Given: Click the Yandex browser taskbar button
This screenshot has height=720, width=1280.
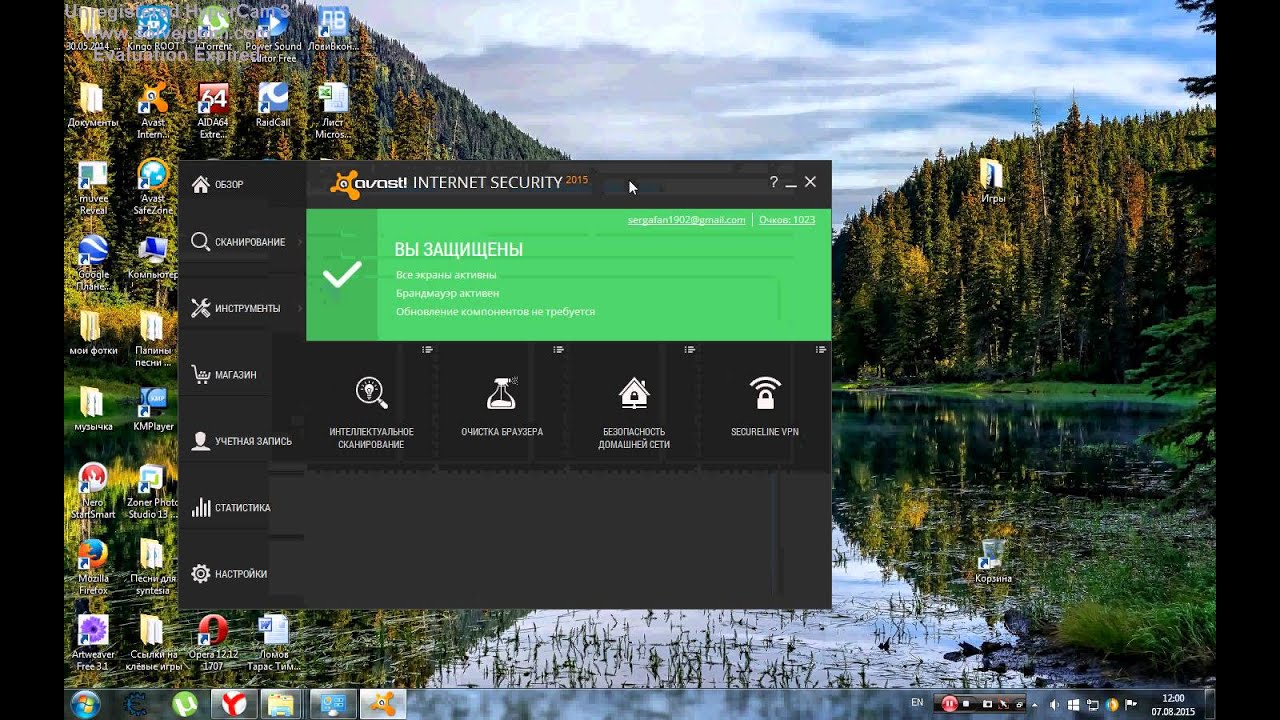Looking at the screenshot, I should coord(234,704).
